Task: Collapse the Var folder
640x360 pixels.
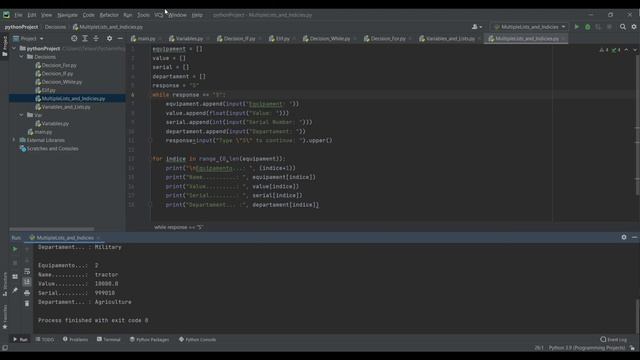Action: tap(22, 115)
